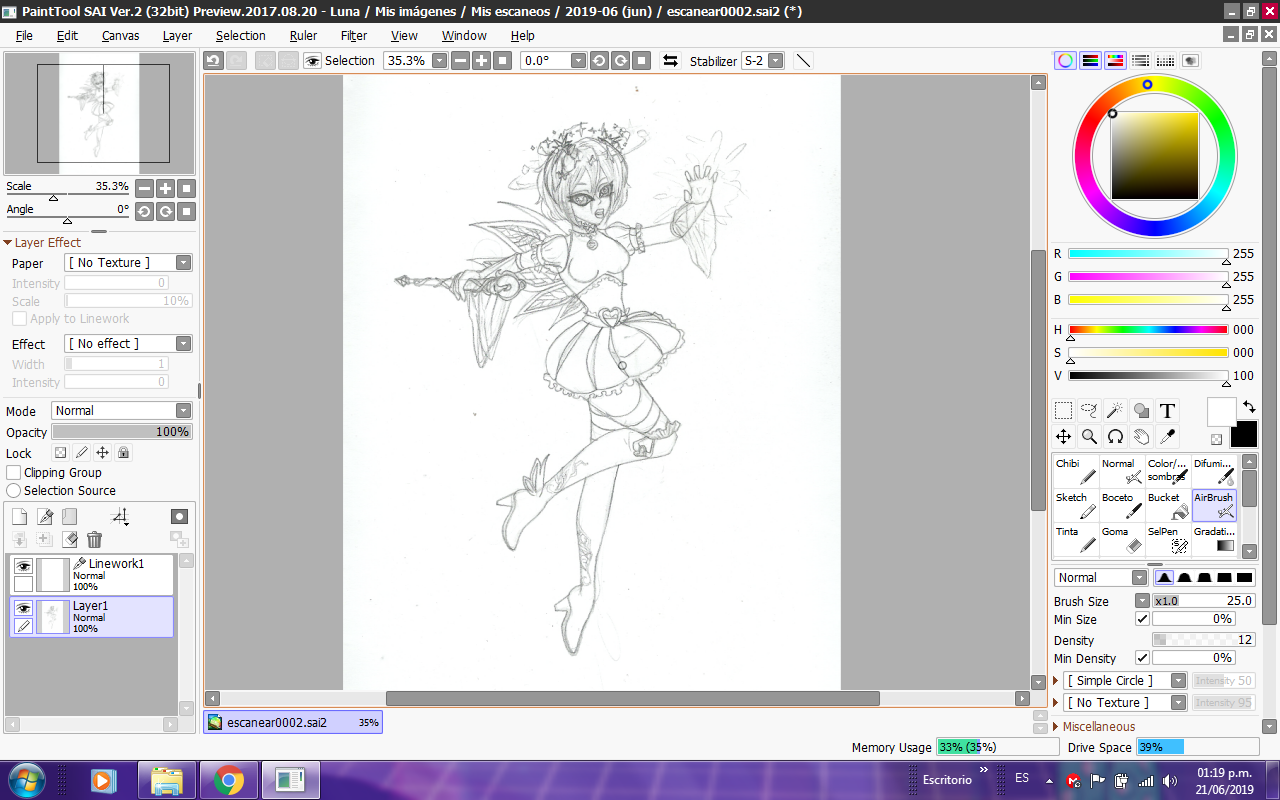The image size is (1280, 800).
Task: Create a new layer folder
Action: coord(69,517)
